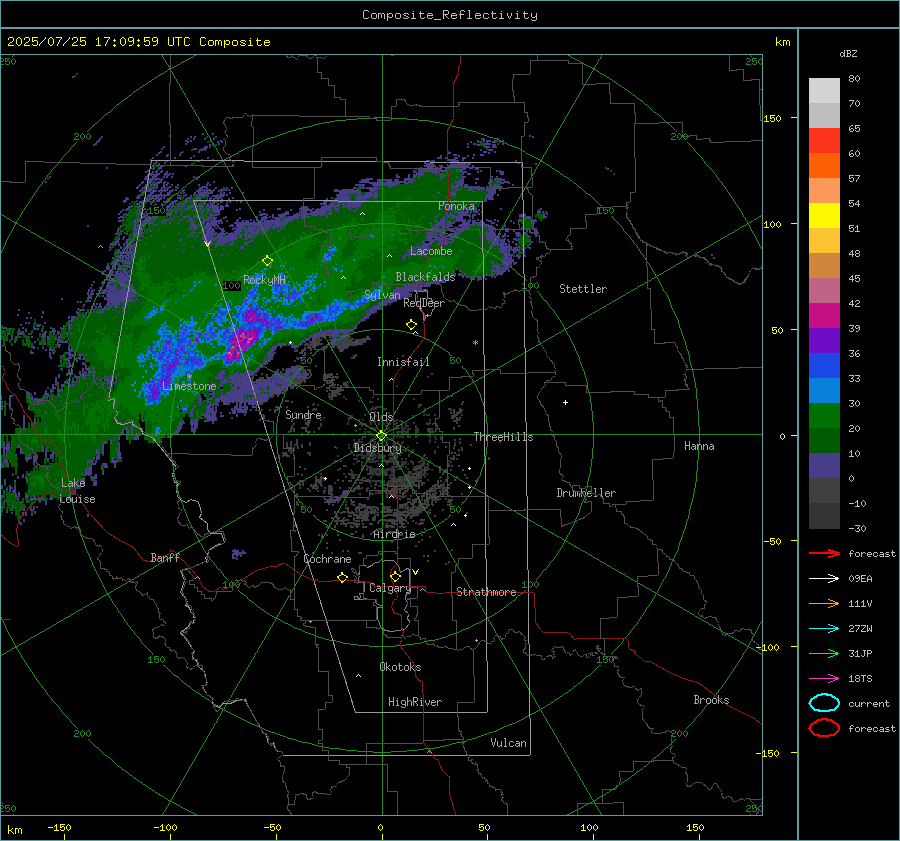This screenshot has height=841, width=900.
Task: Click the white 09EA arrow in legend
Action: 824,579
